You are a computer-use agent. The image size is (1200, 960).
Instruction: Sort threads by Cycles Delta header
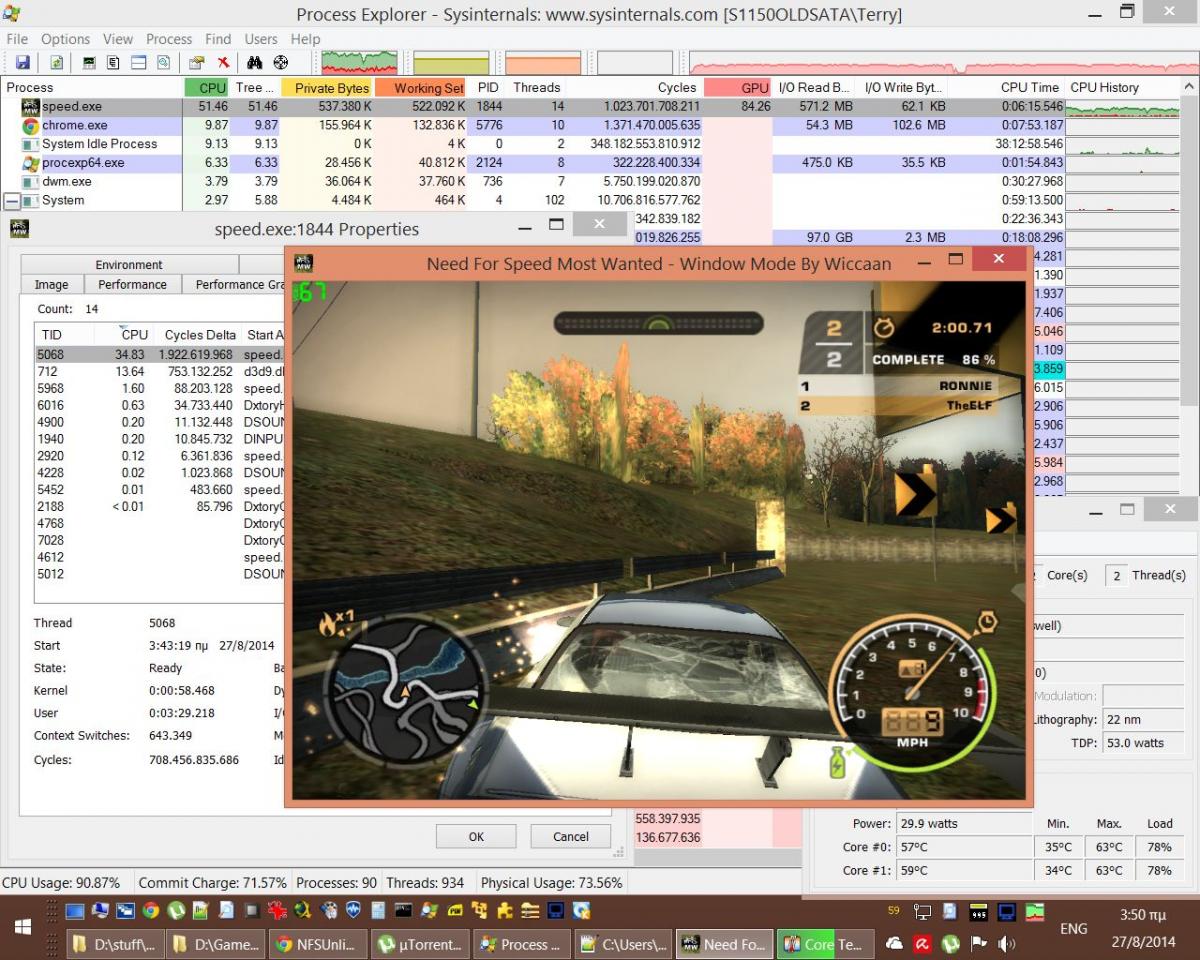199,335
